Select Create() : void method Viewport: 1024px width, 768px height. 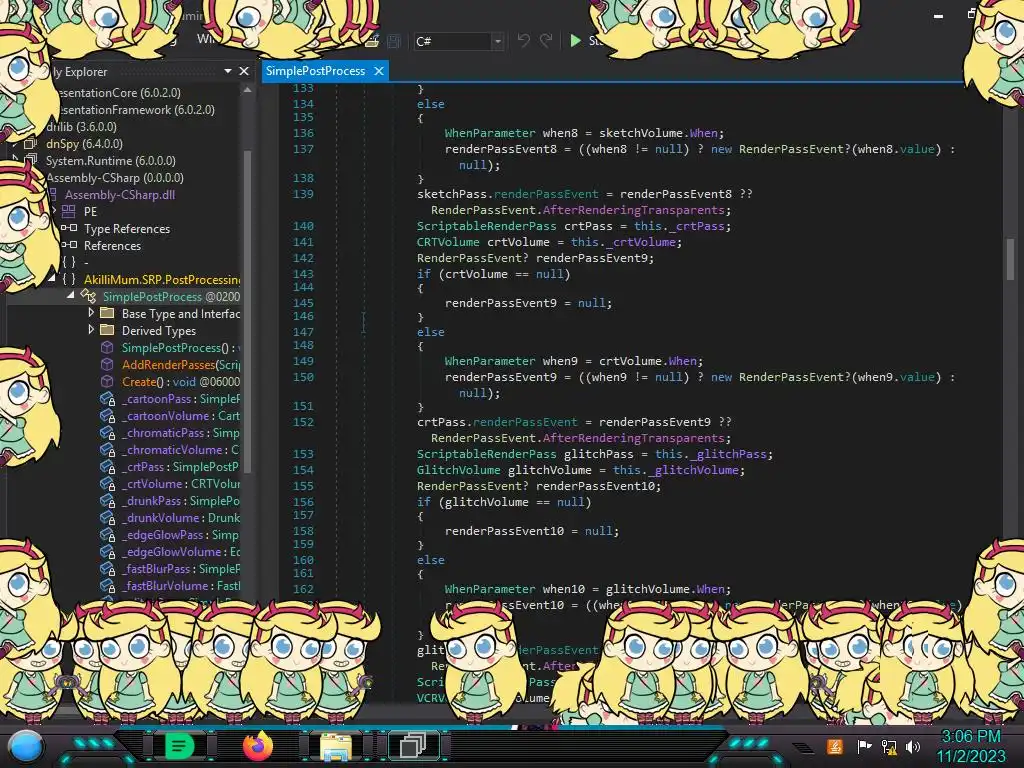click(x=181, y=381)
